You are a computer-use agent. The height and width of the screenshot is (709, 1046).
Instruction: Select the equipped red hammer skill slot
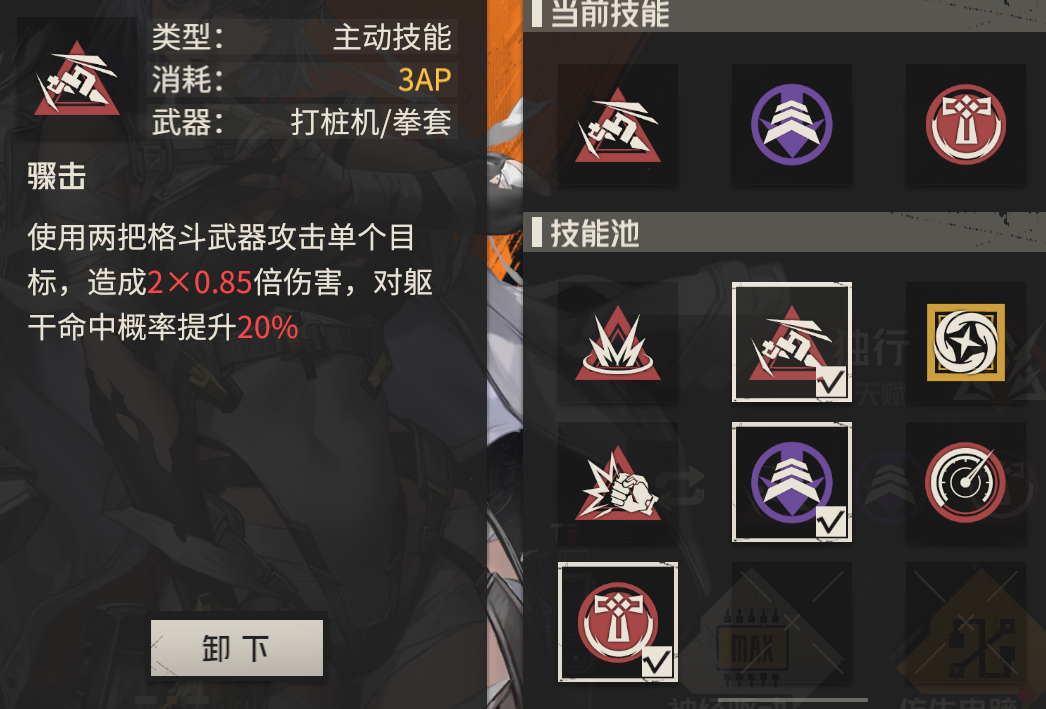[965, 125]
